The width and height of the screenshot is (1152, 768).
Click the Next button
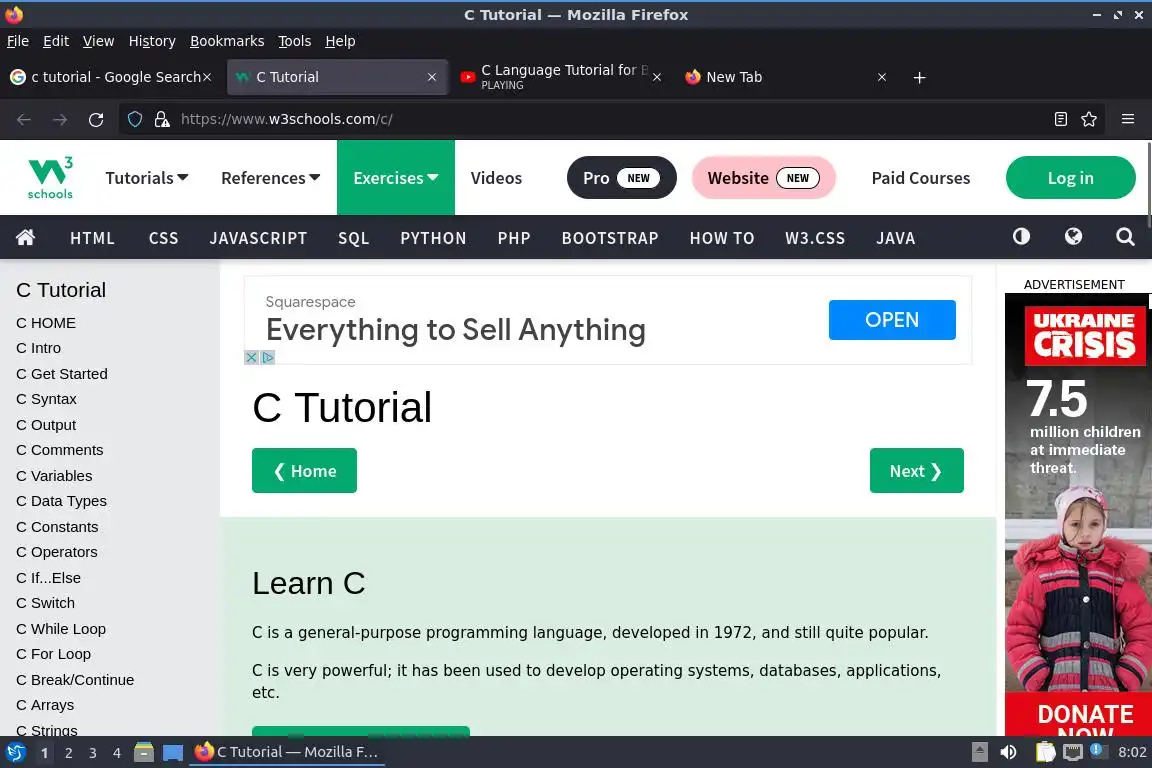pos(916,471)
